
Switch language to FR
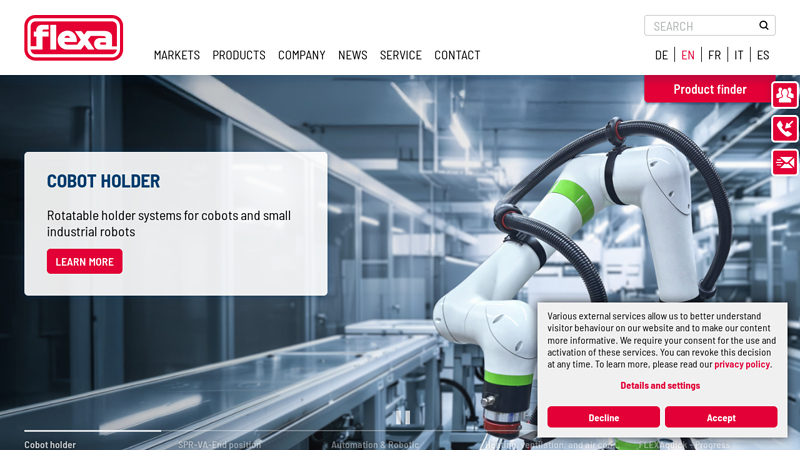tap(714, 55)
